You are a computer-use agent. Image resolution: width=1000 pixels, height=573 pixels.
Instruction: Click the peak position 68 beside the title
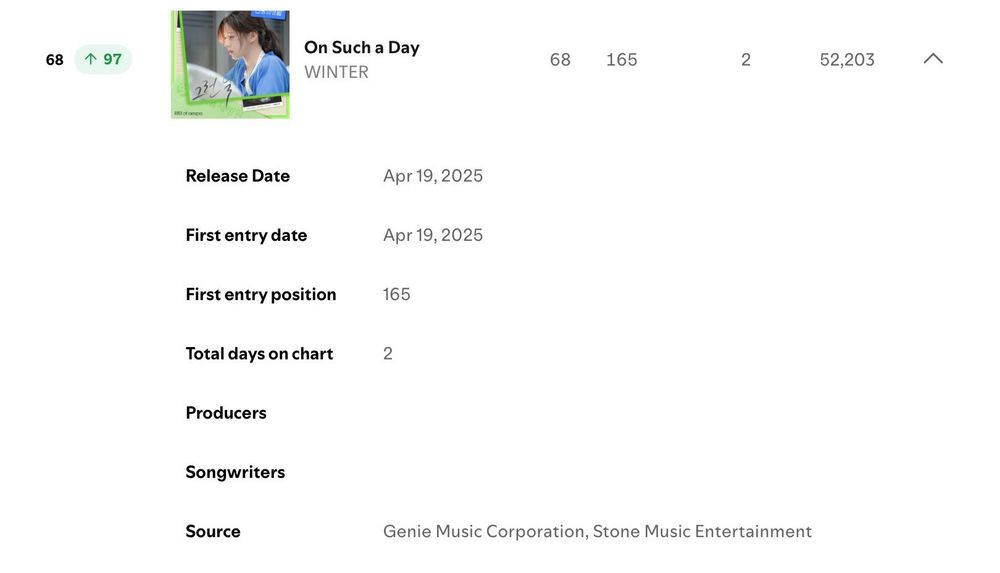click(560, 60)
